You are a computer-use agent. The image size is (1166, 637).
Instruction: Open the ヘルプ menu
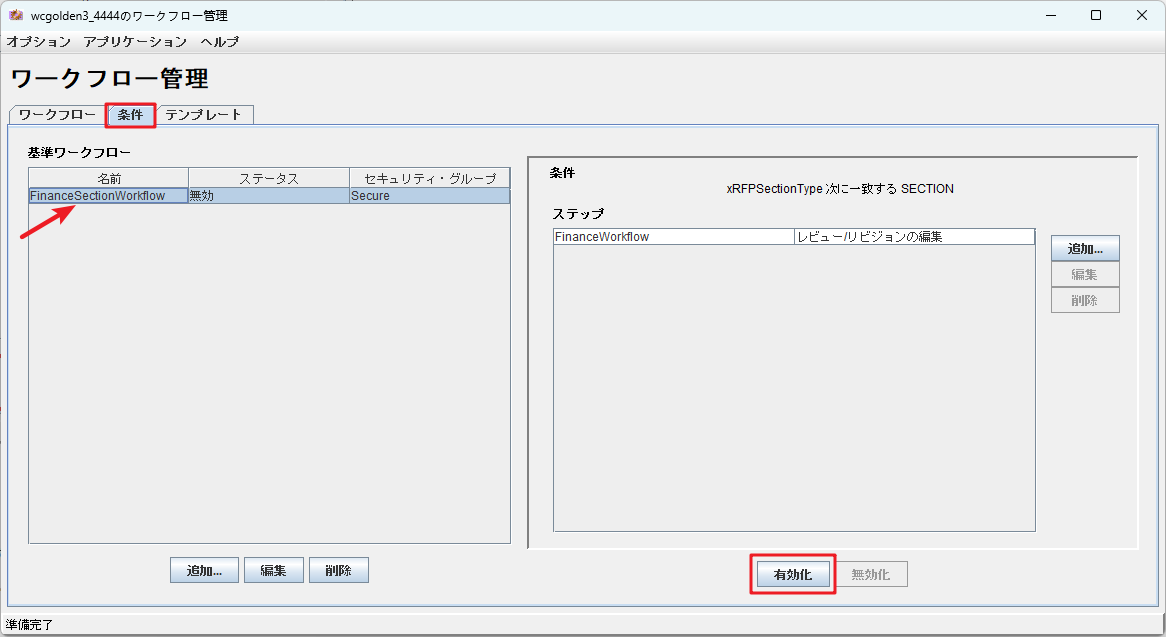219,42
